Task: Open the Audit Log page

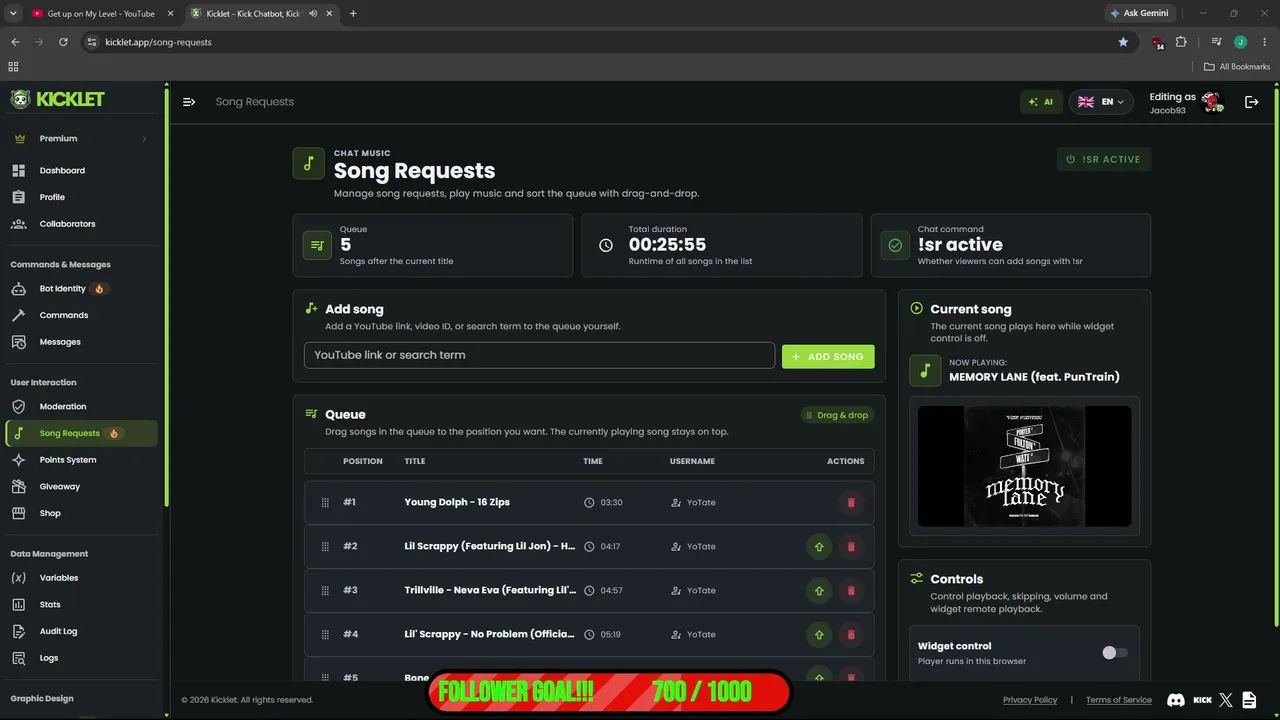Action: coord(58,631)
